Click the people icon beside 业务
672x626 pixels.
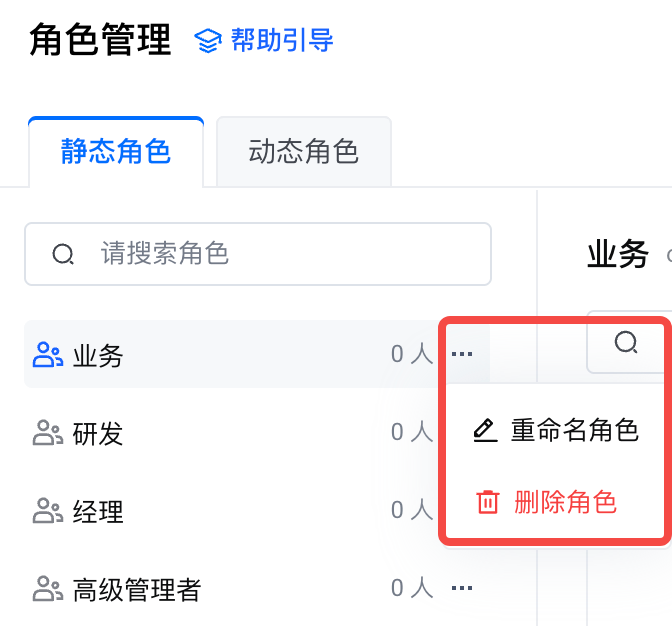[x=48, y=354]
